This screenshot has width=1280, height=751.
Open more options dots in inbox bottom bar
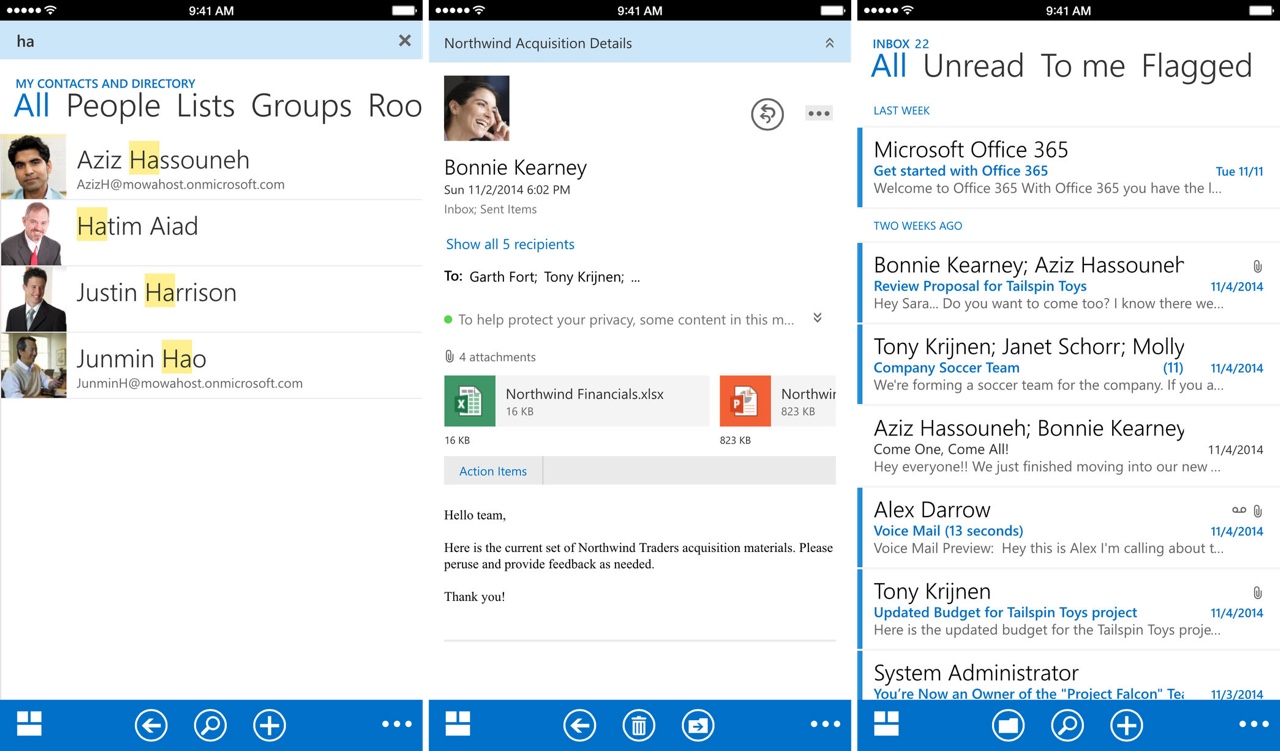pos(1254,725)
